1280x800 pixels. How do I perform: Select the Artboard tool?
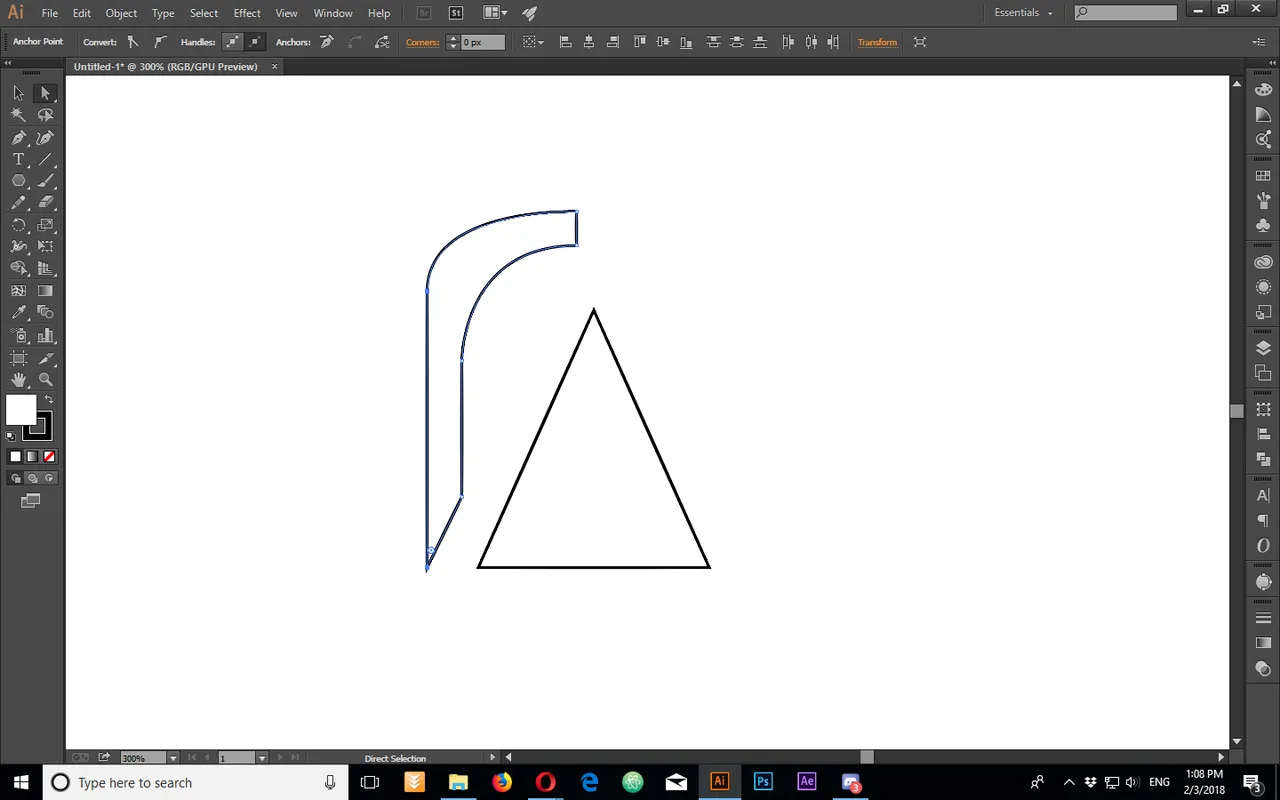[x=18, y=358]
